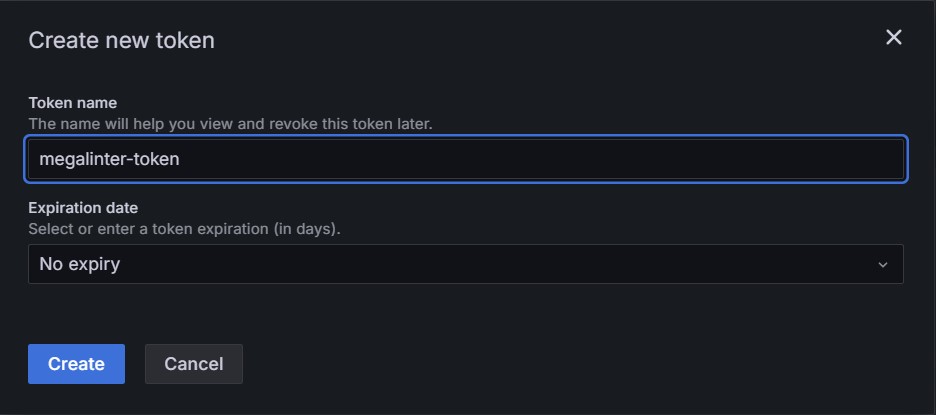Click the "Expiration date" field label
This screenshot has height=415, width=936.
point(83,208)
